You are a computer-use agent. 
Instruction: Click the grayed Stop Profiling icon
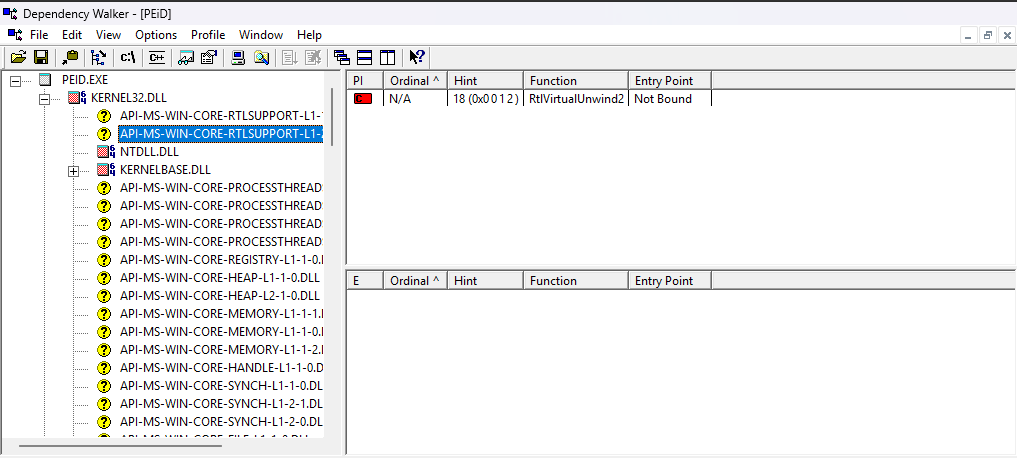tap(313, 58)
